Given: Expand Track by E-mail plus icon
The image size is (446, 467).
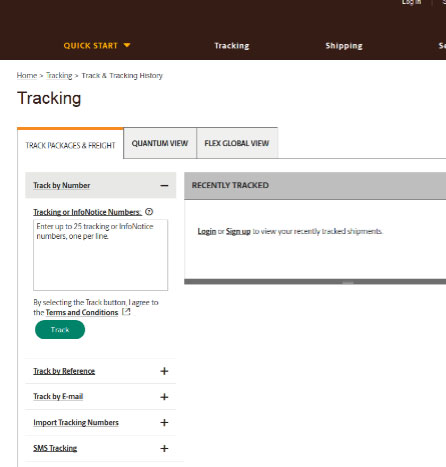Looking at the screenshot, I should pyautogui.click(x=164, y=397).
